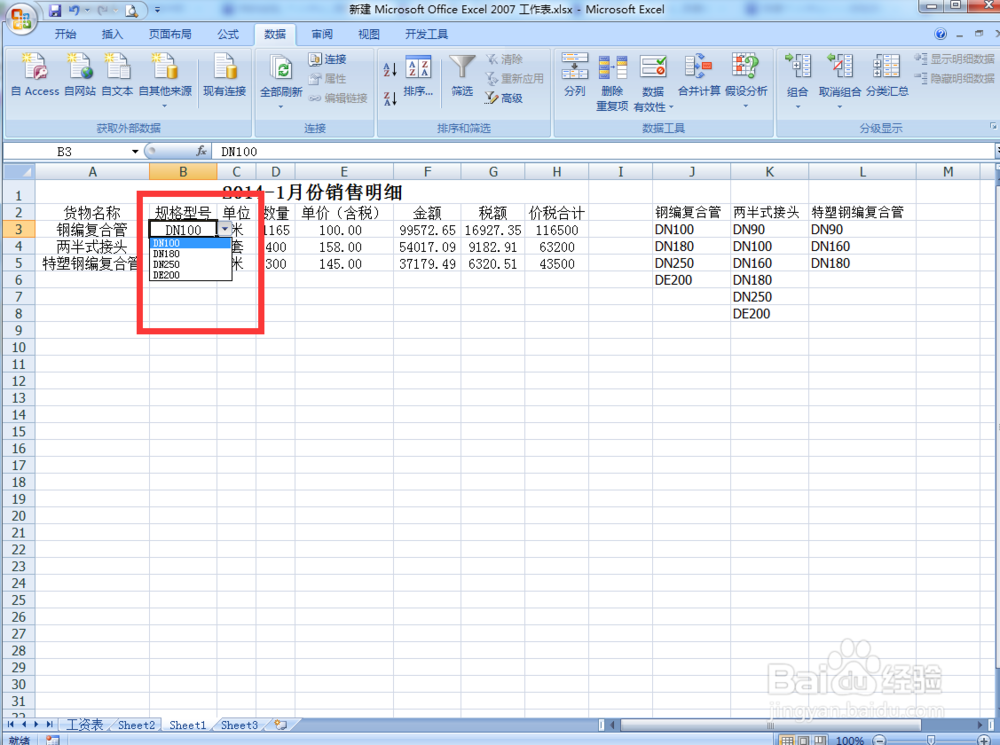Select DN160 cell in column L
Image resolution: width=1000 pixels, height=745 pixels.
[862, 246]
